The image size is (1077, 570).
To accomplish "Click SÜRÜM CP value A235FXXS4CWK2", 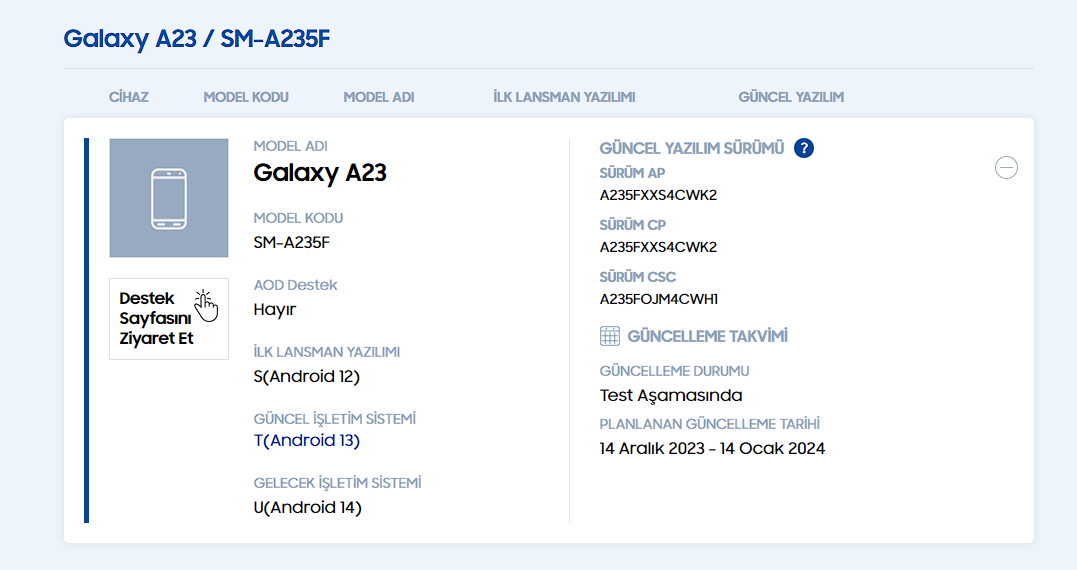I will 658,247.
